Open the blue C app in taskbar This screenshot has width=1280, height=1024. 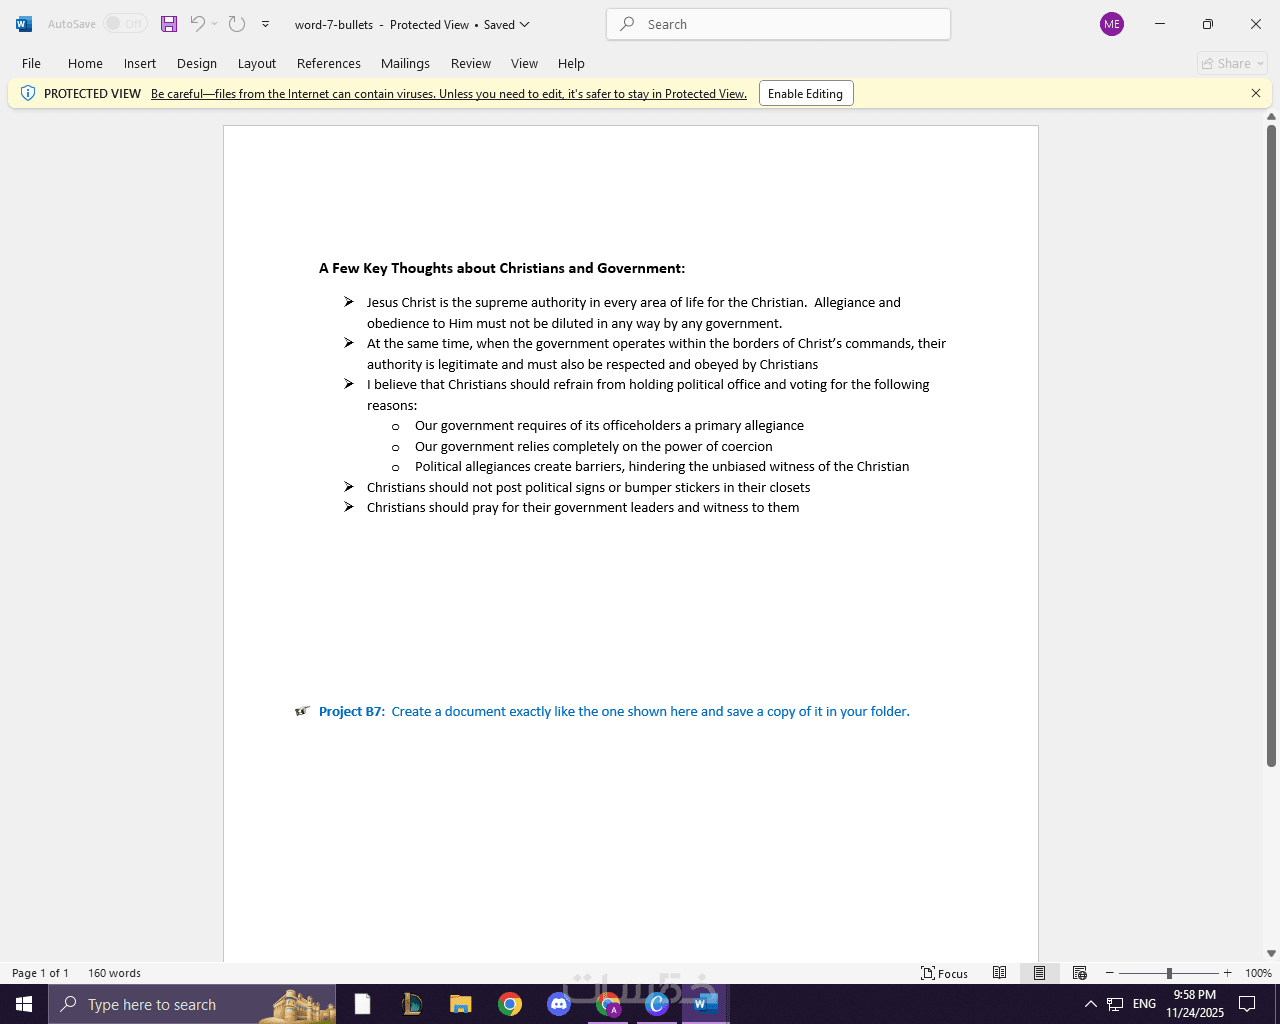pos(657,1004)
